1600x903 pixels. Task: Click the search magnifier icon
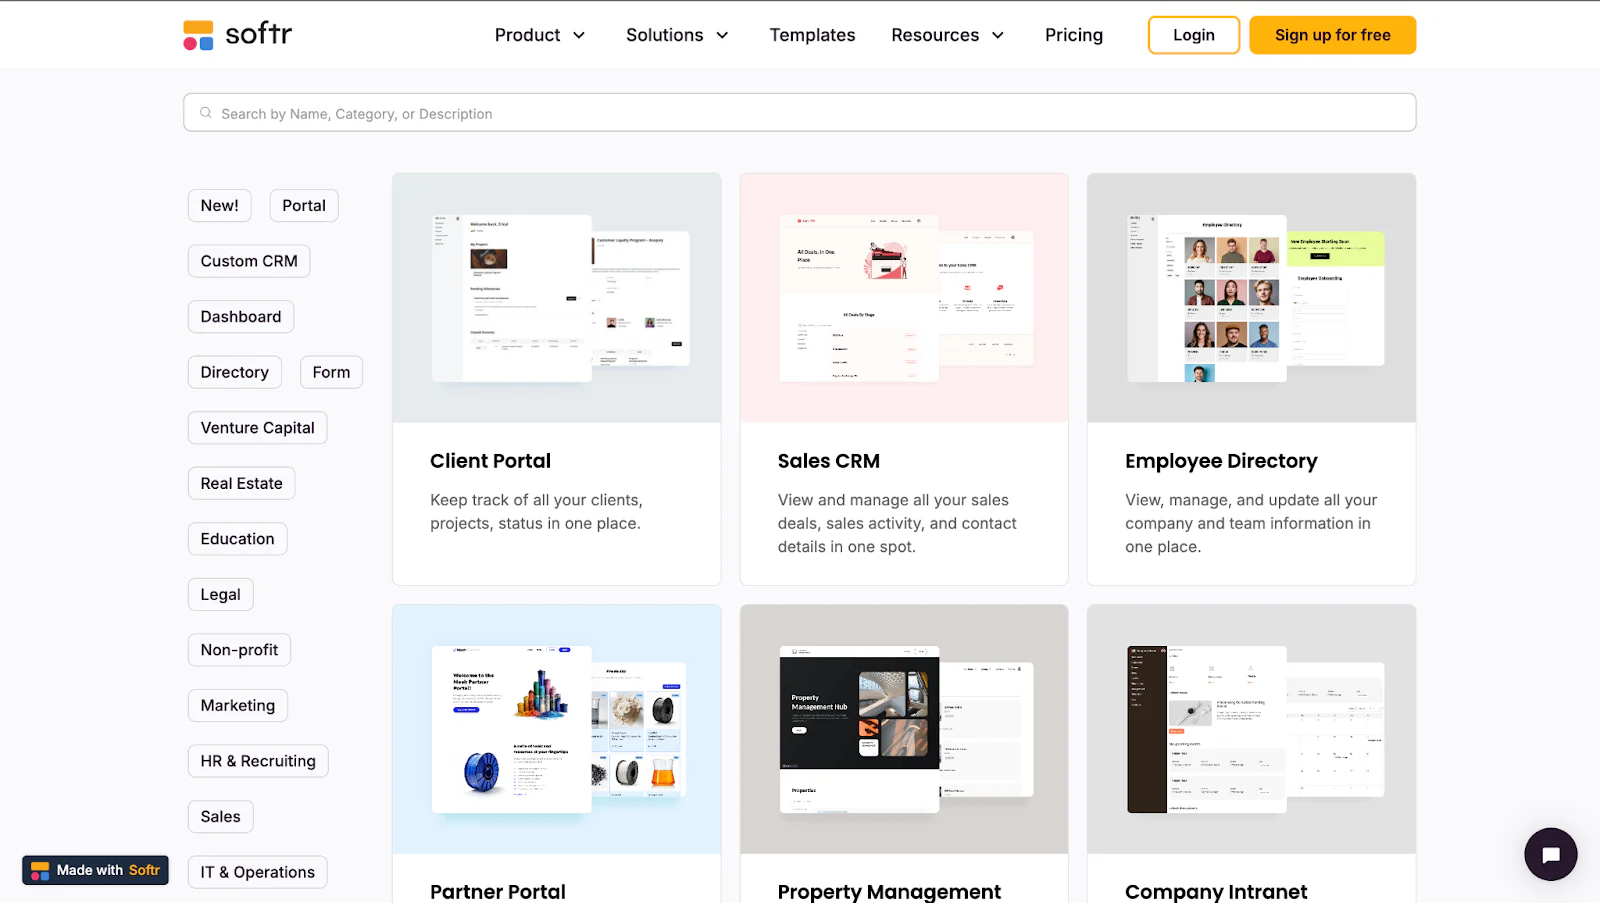tap(205, 113)
